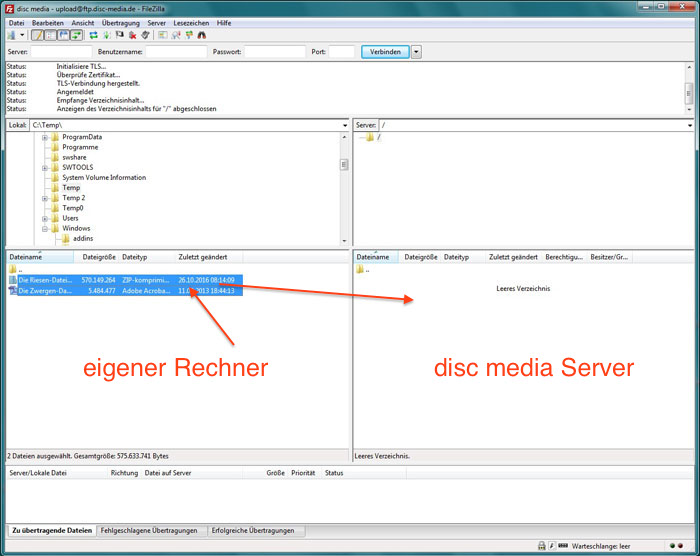
Task: Select the swshare folder
Action: click(74, 158)
